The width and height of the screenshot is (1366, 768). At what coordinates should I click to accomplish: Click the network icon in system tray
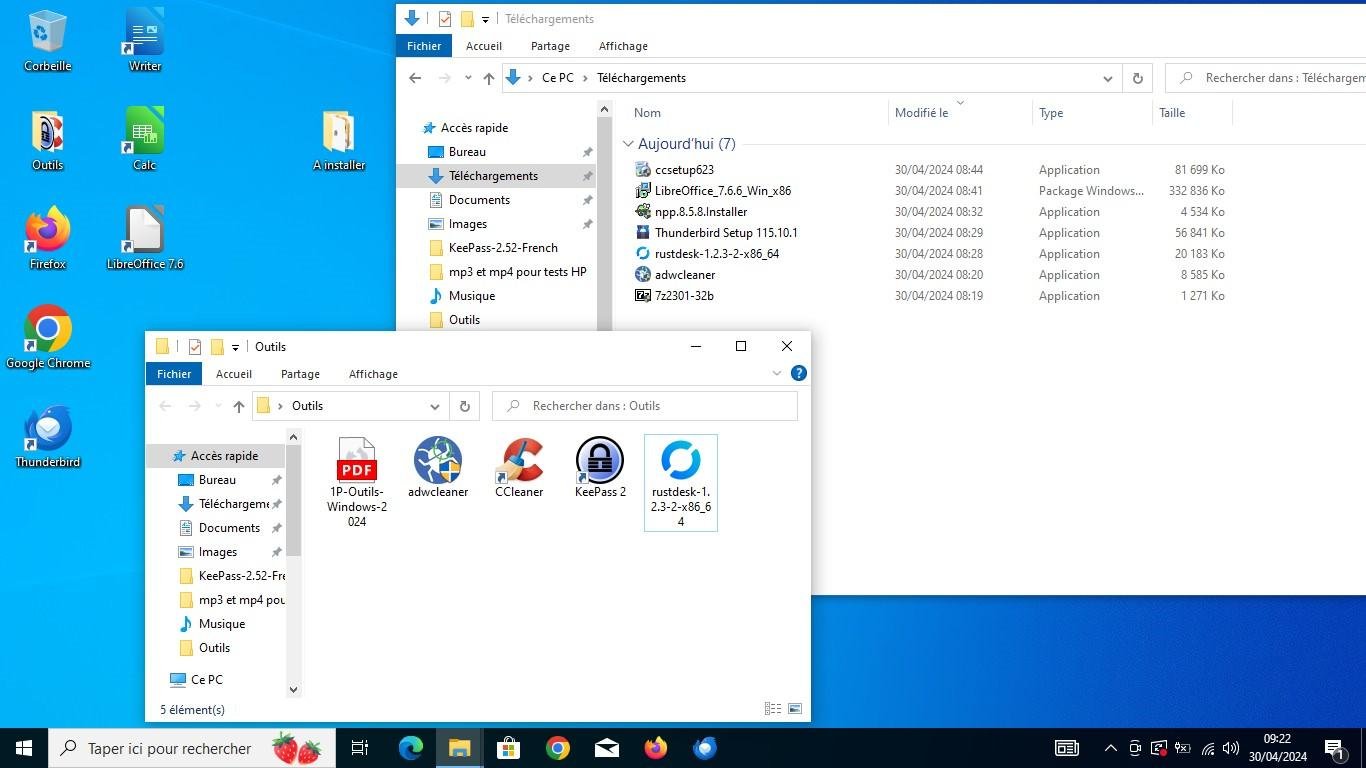point(1208,748)
